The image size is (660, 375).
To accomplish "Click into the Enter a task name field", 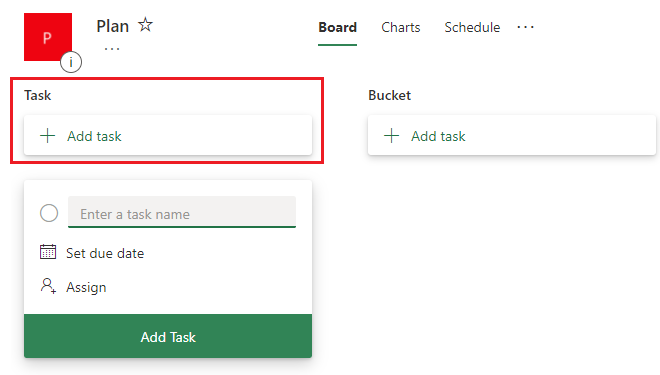I will click(x=182, y=212).
